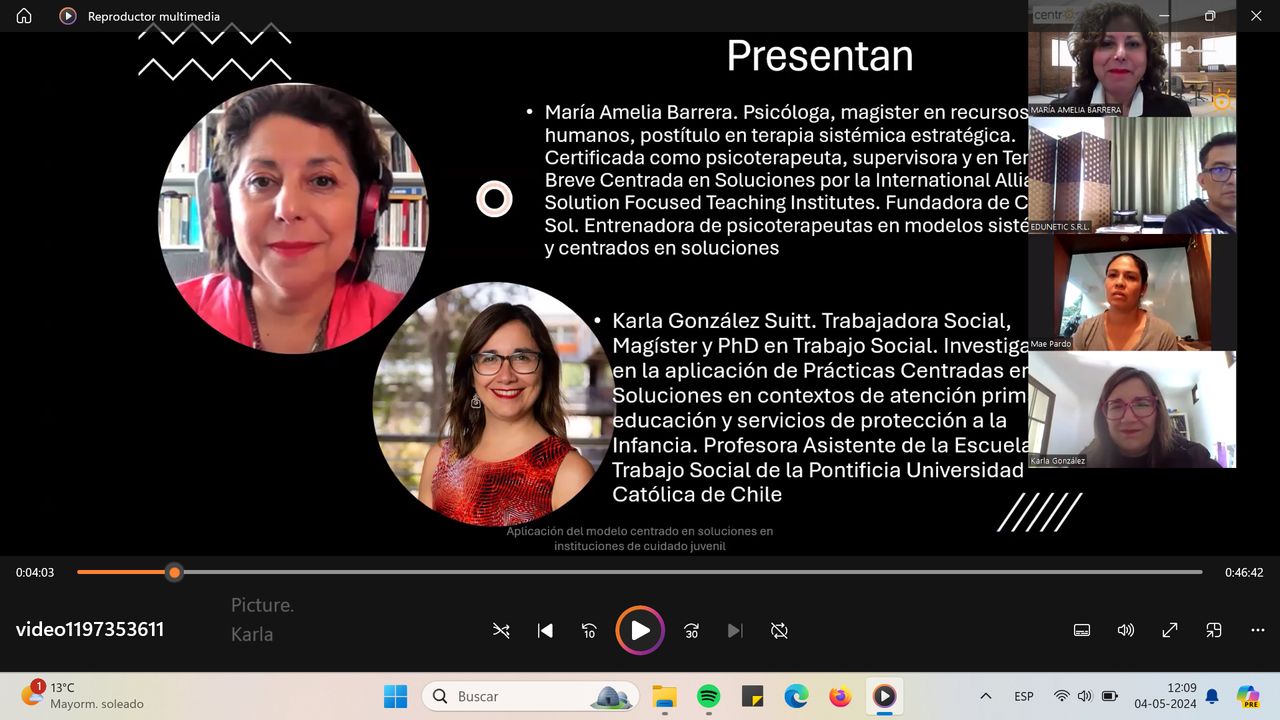This screenshot has width=1280, height=720.
Task: Enter full screen mode
Action: coord(1169,631)
